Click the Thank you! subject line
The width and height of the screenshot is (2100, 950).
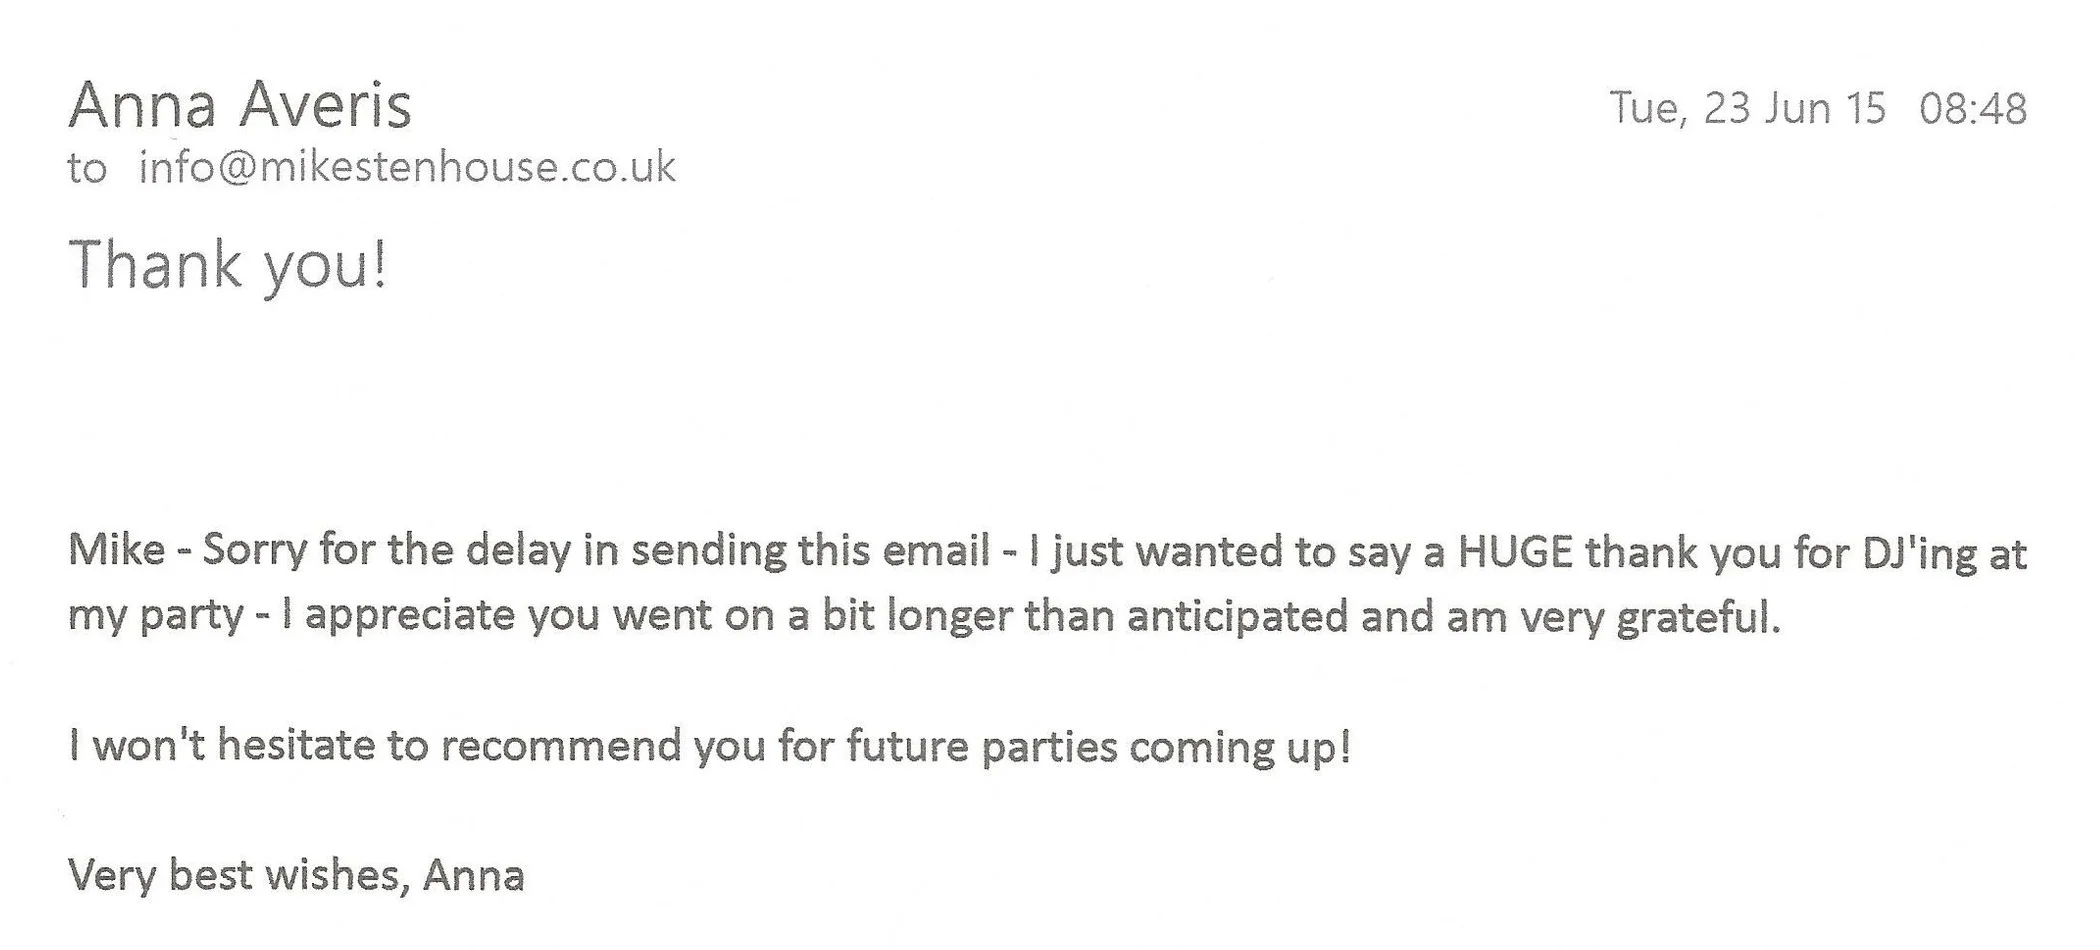point(228,267)
